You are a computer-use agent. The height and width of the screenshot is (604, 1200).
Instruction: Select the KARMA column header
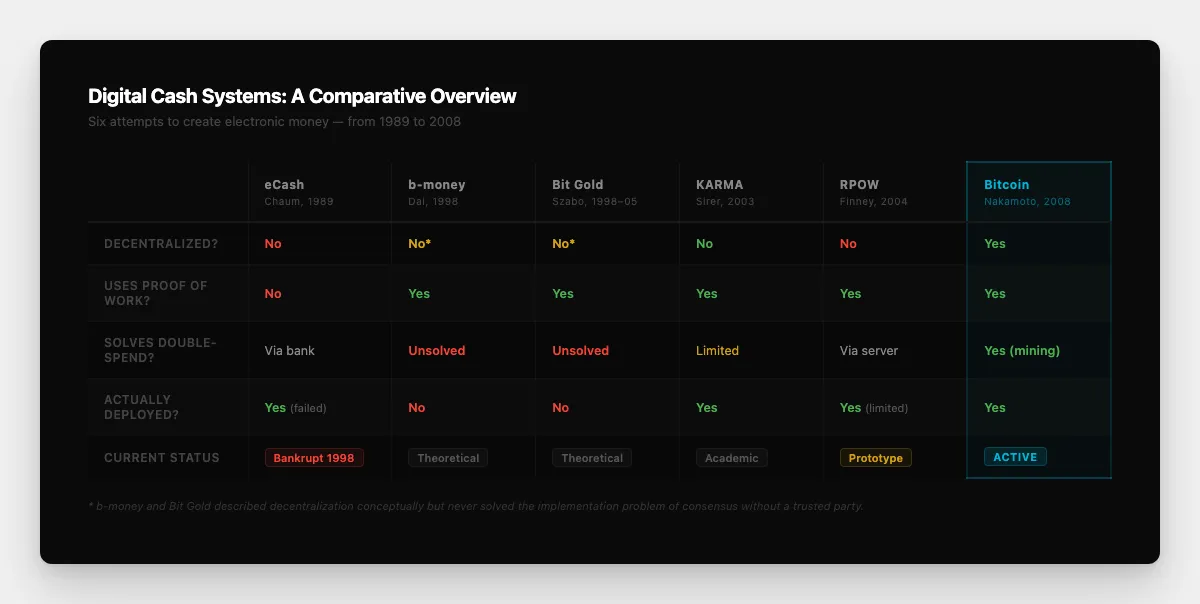pyautogui.click(x=752, y=192)
